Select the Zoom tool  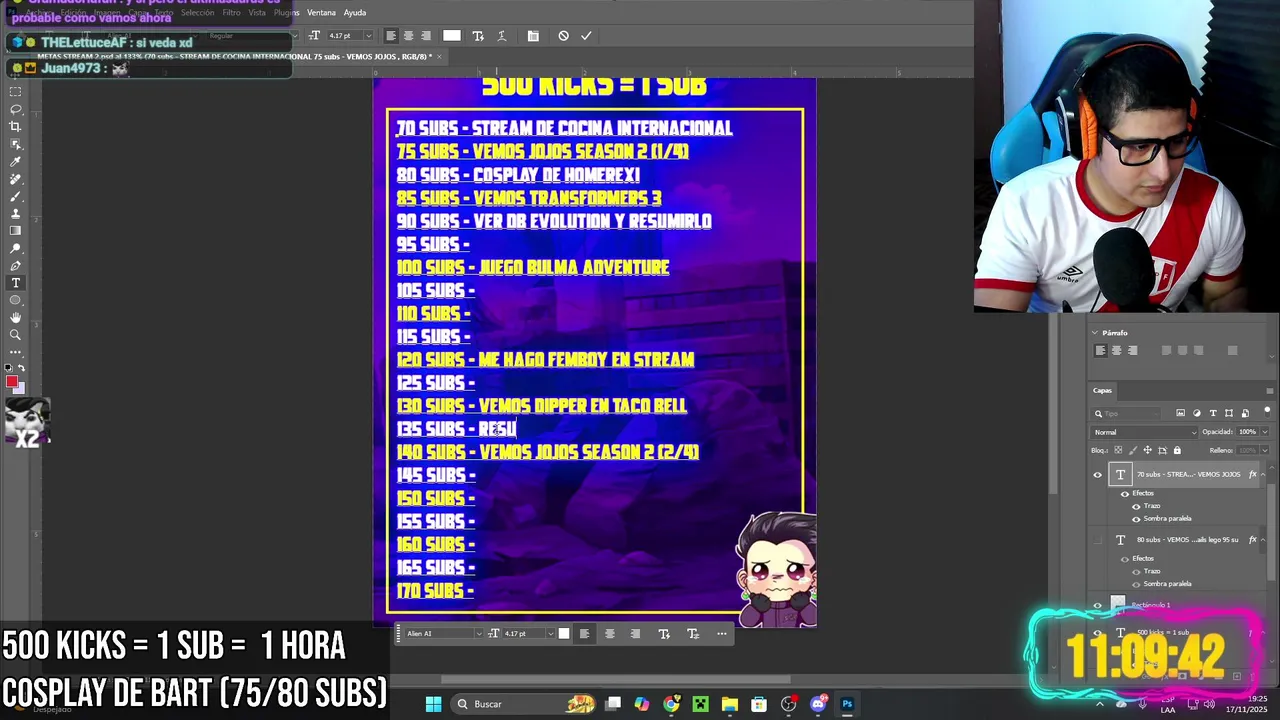point(15,335)
